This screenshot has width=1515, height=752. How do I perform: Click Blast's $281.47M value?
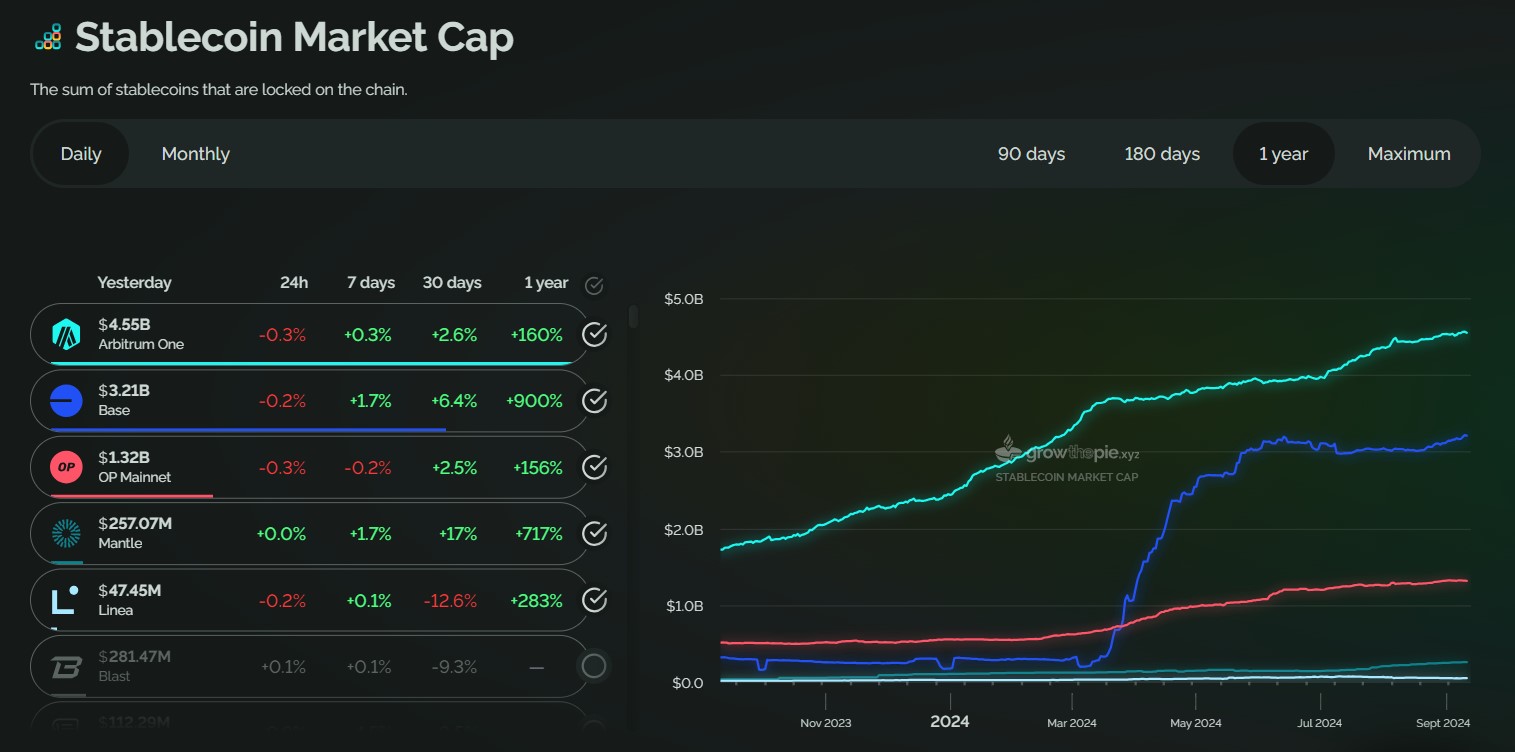pyautogui.click(x=134, y=657)
